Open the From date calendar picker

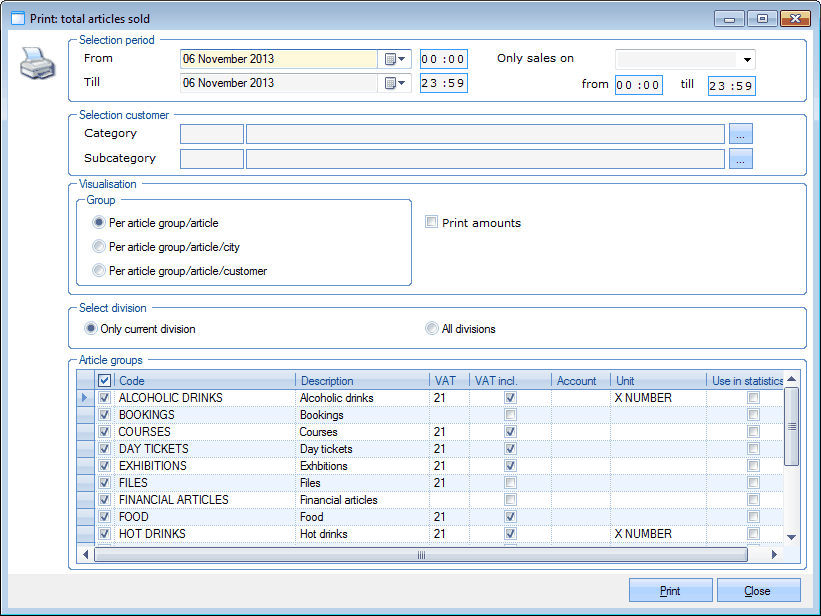(395, 59)
